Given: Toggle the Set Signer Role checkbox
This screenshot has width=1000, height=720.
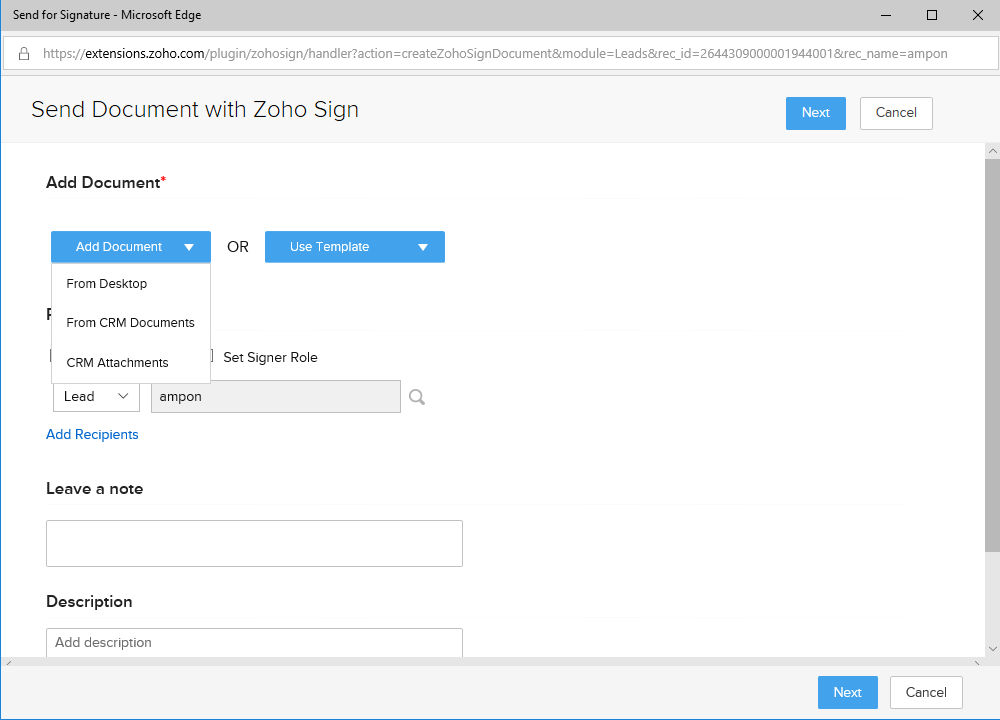Looking at the screenshot, I should point(210,356).
